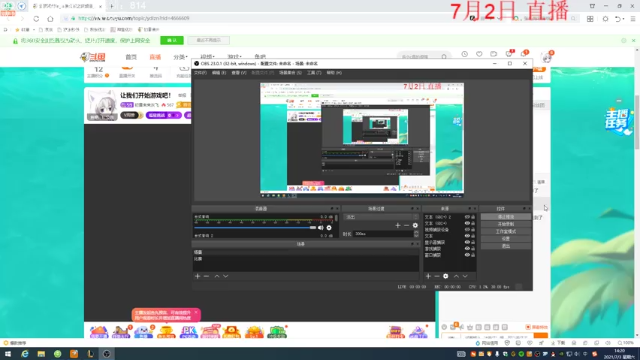
Task: Remove selected source with minus icon
Action: 437,276
